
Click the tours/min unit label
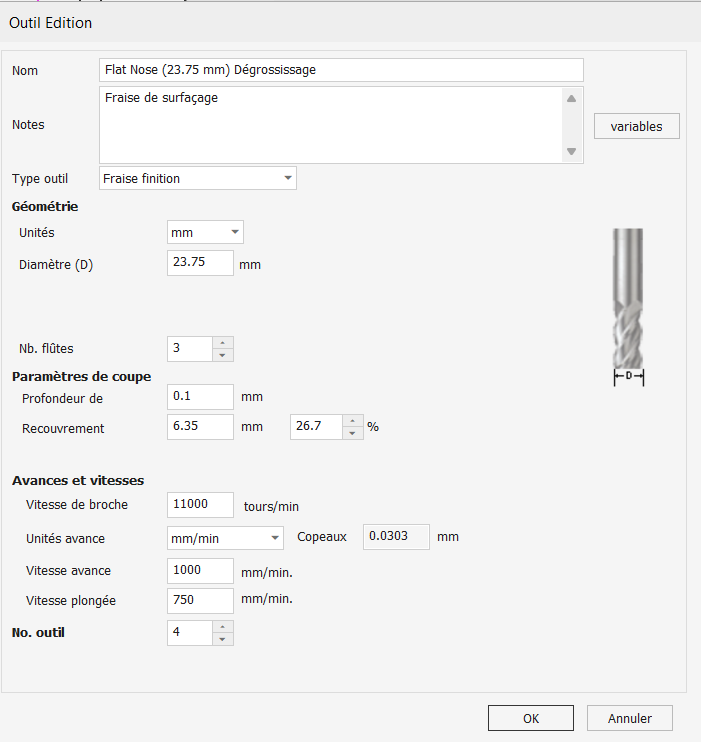(x=271, y=506)
